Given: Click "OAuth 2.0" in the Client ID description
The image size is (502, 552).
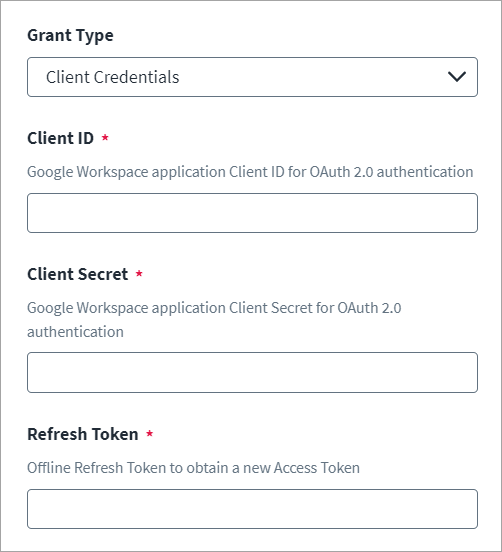Looking at the screenshot, I should pyautogui.click(x=341, y=172).
